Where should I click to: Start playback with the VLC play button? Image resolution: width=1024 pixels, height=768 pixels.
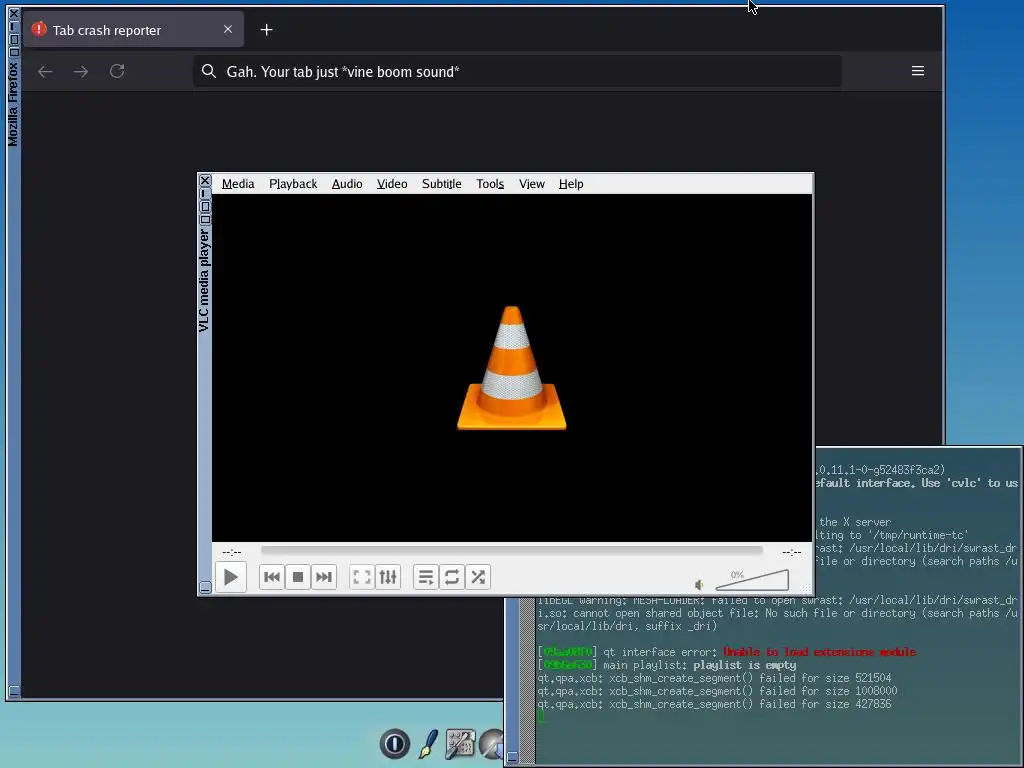pyautogui.click(x=231, y=577)
